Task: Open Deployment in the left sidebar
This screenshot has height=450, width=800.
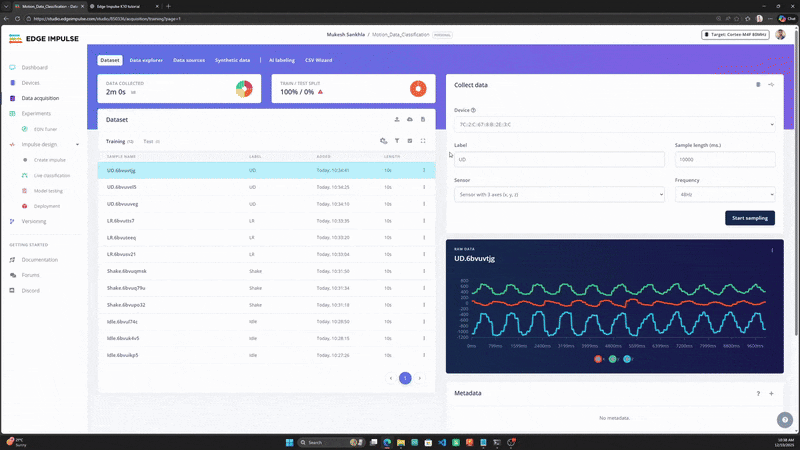Action: (x=46, y=206)
